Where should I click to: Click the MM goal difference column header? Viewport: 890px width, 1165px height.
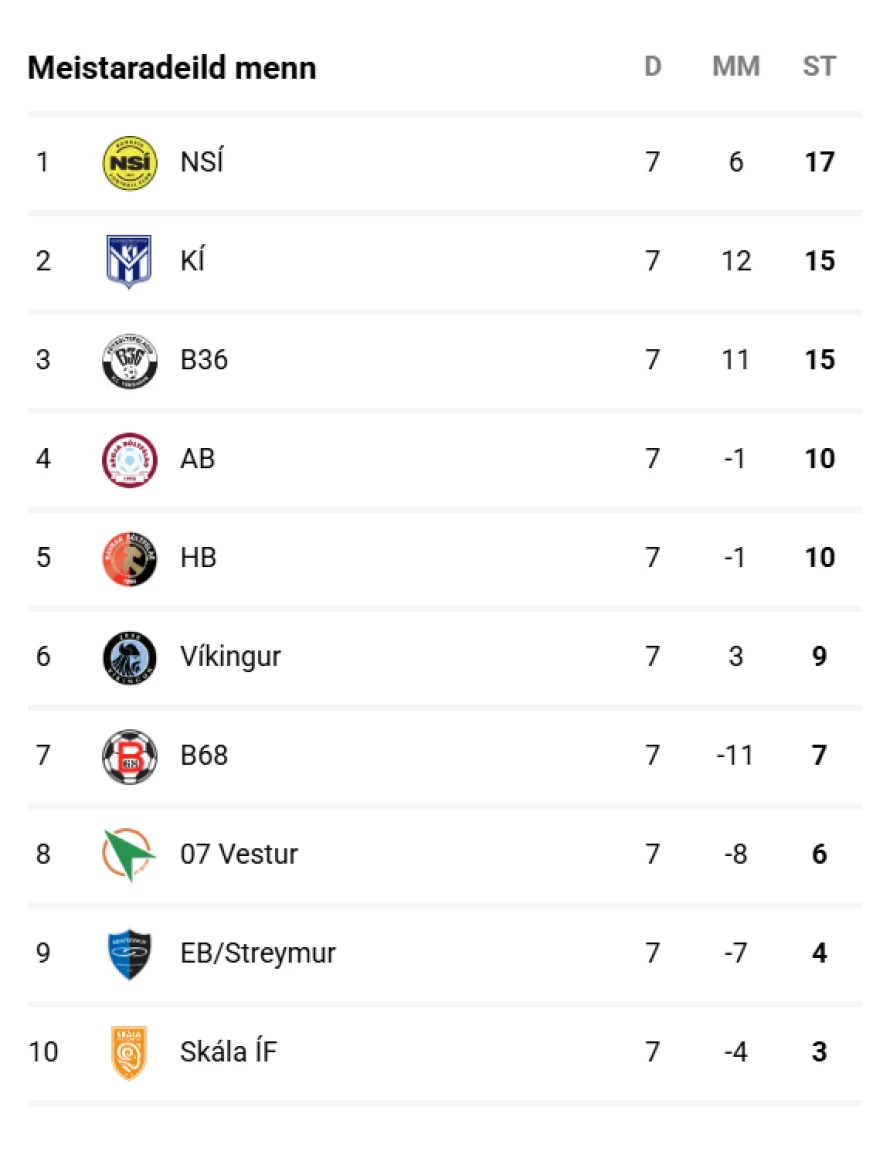[x=736, y=68]
